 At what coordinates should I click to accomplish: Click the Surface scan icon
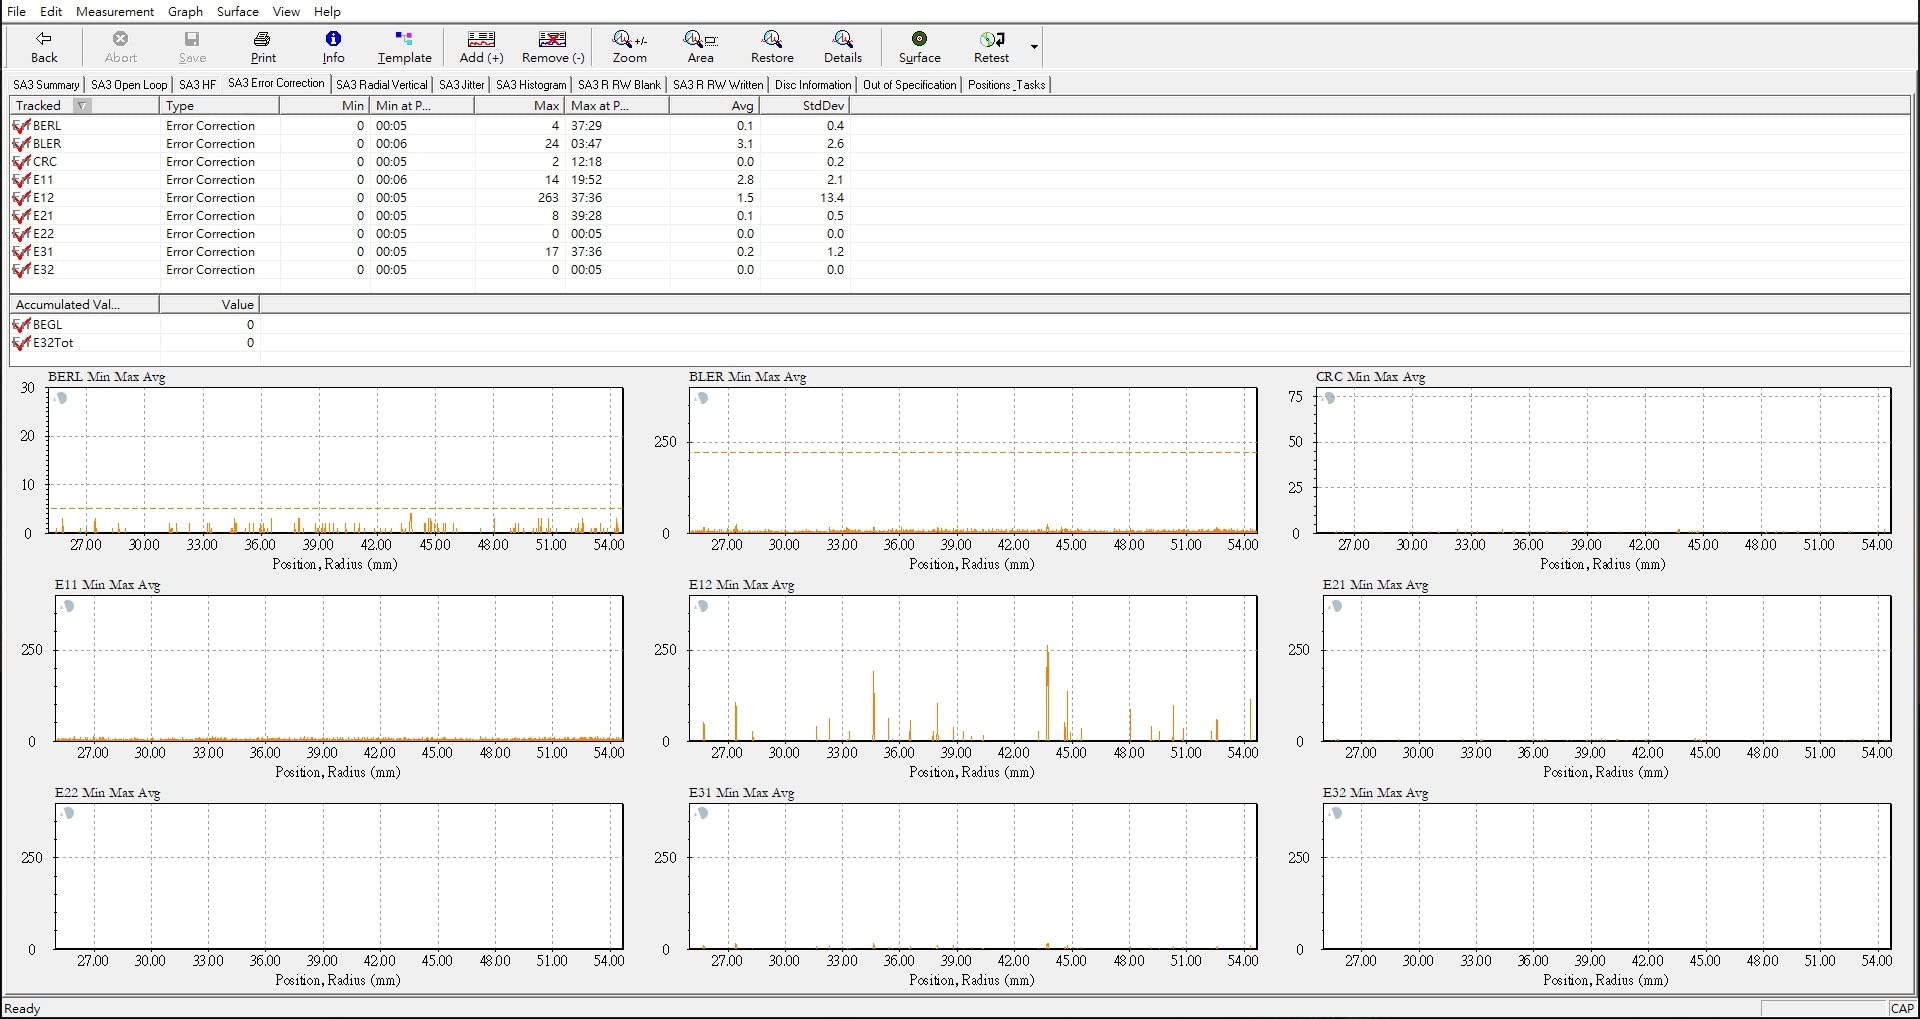coord(919,46)
